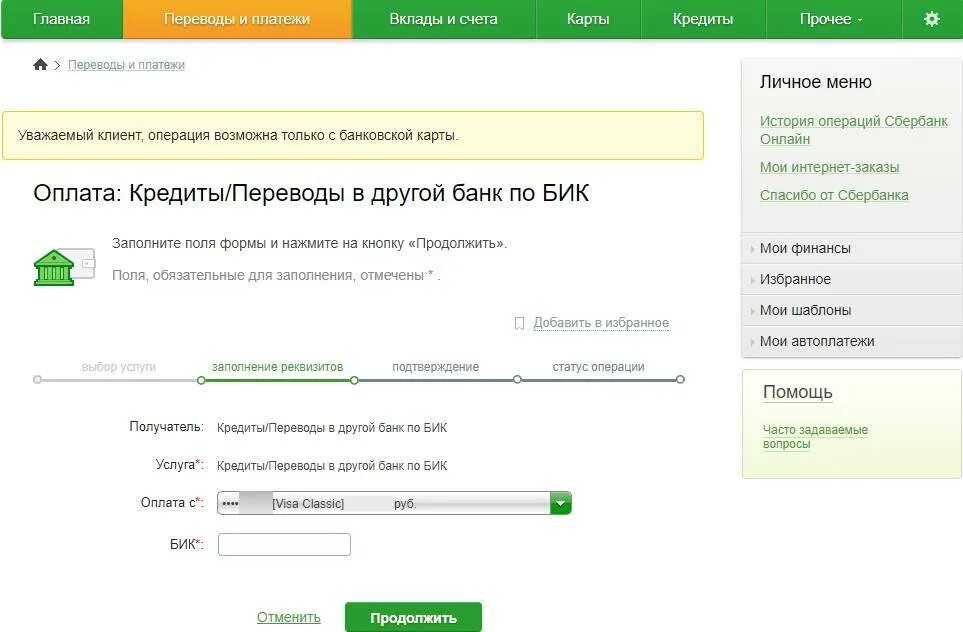Open the Главная tab
The image size is (963, 632).
point(61,19)
